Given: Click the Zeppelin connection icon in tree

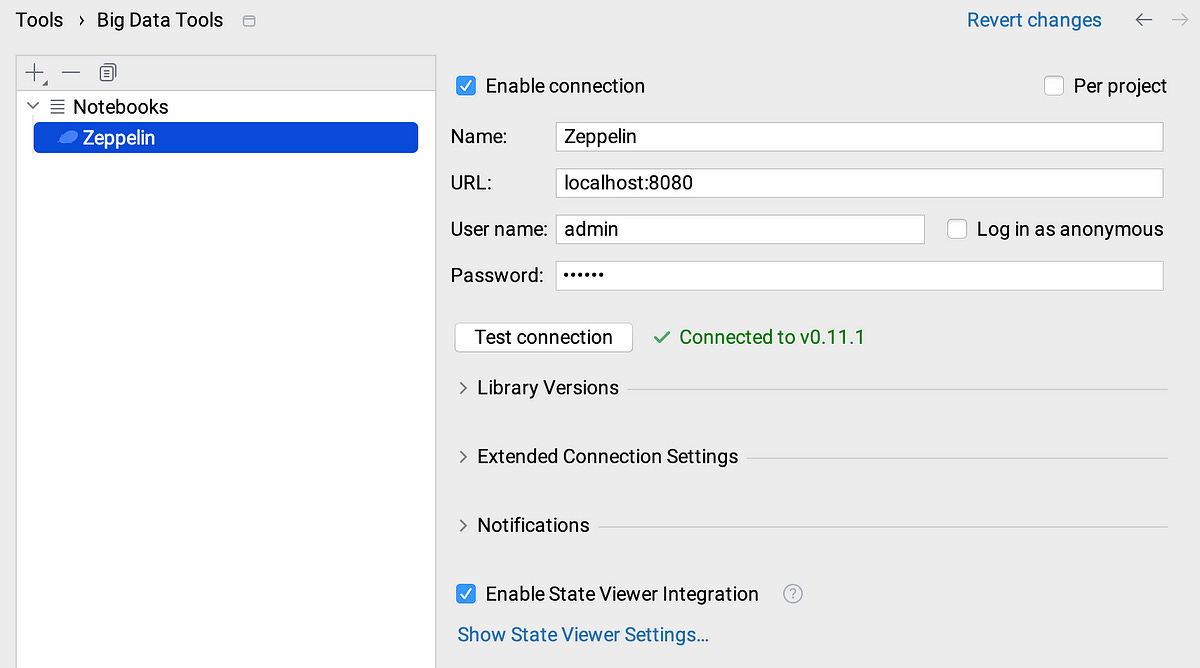Looking at the screenshot, I should [x=68, y=138].
